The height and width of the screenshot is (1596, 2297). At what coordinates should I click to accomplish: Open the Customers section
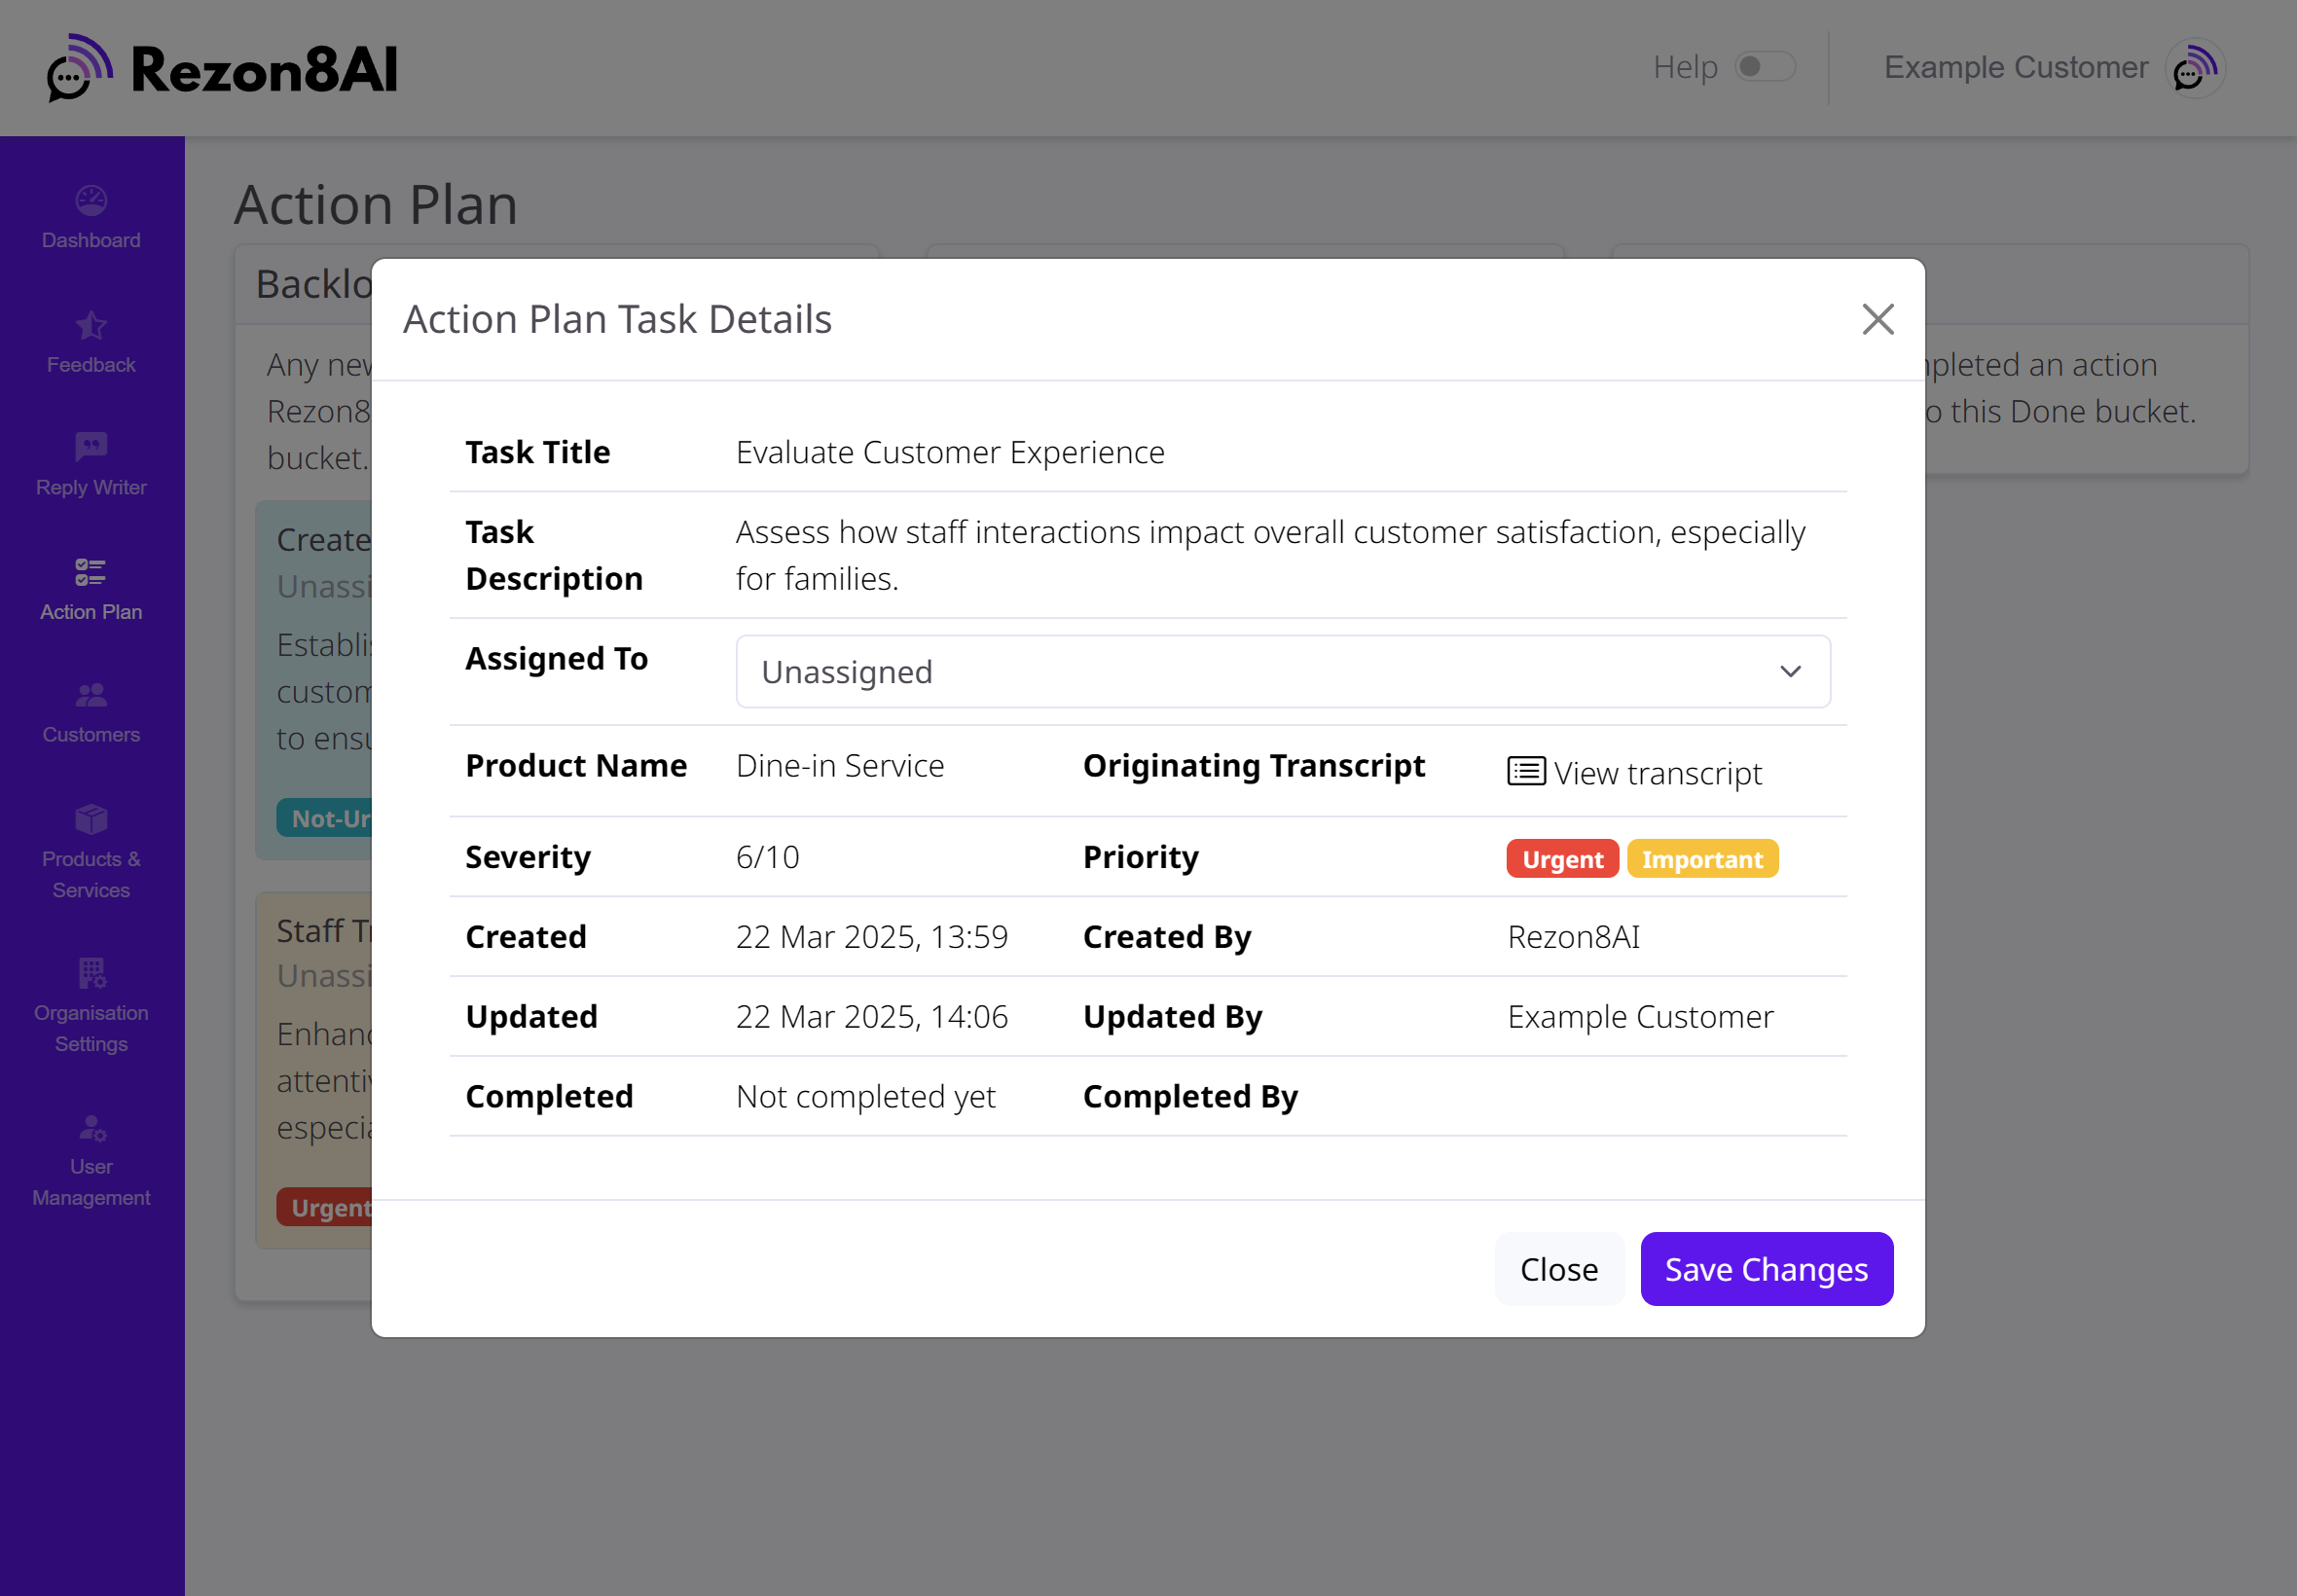point(91,711)
